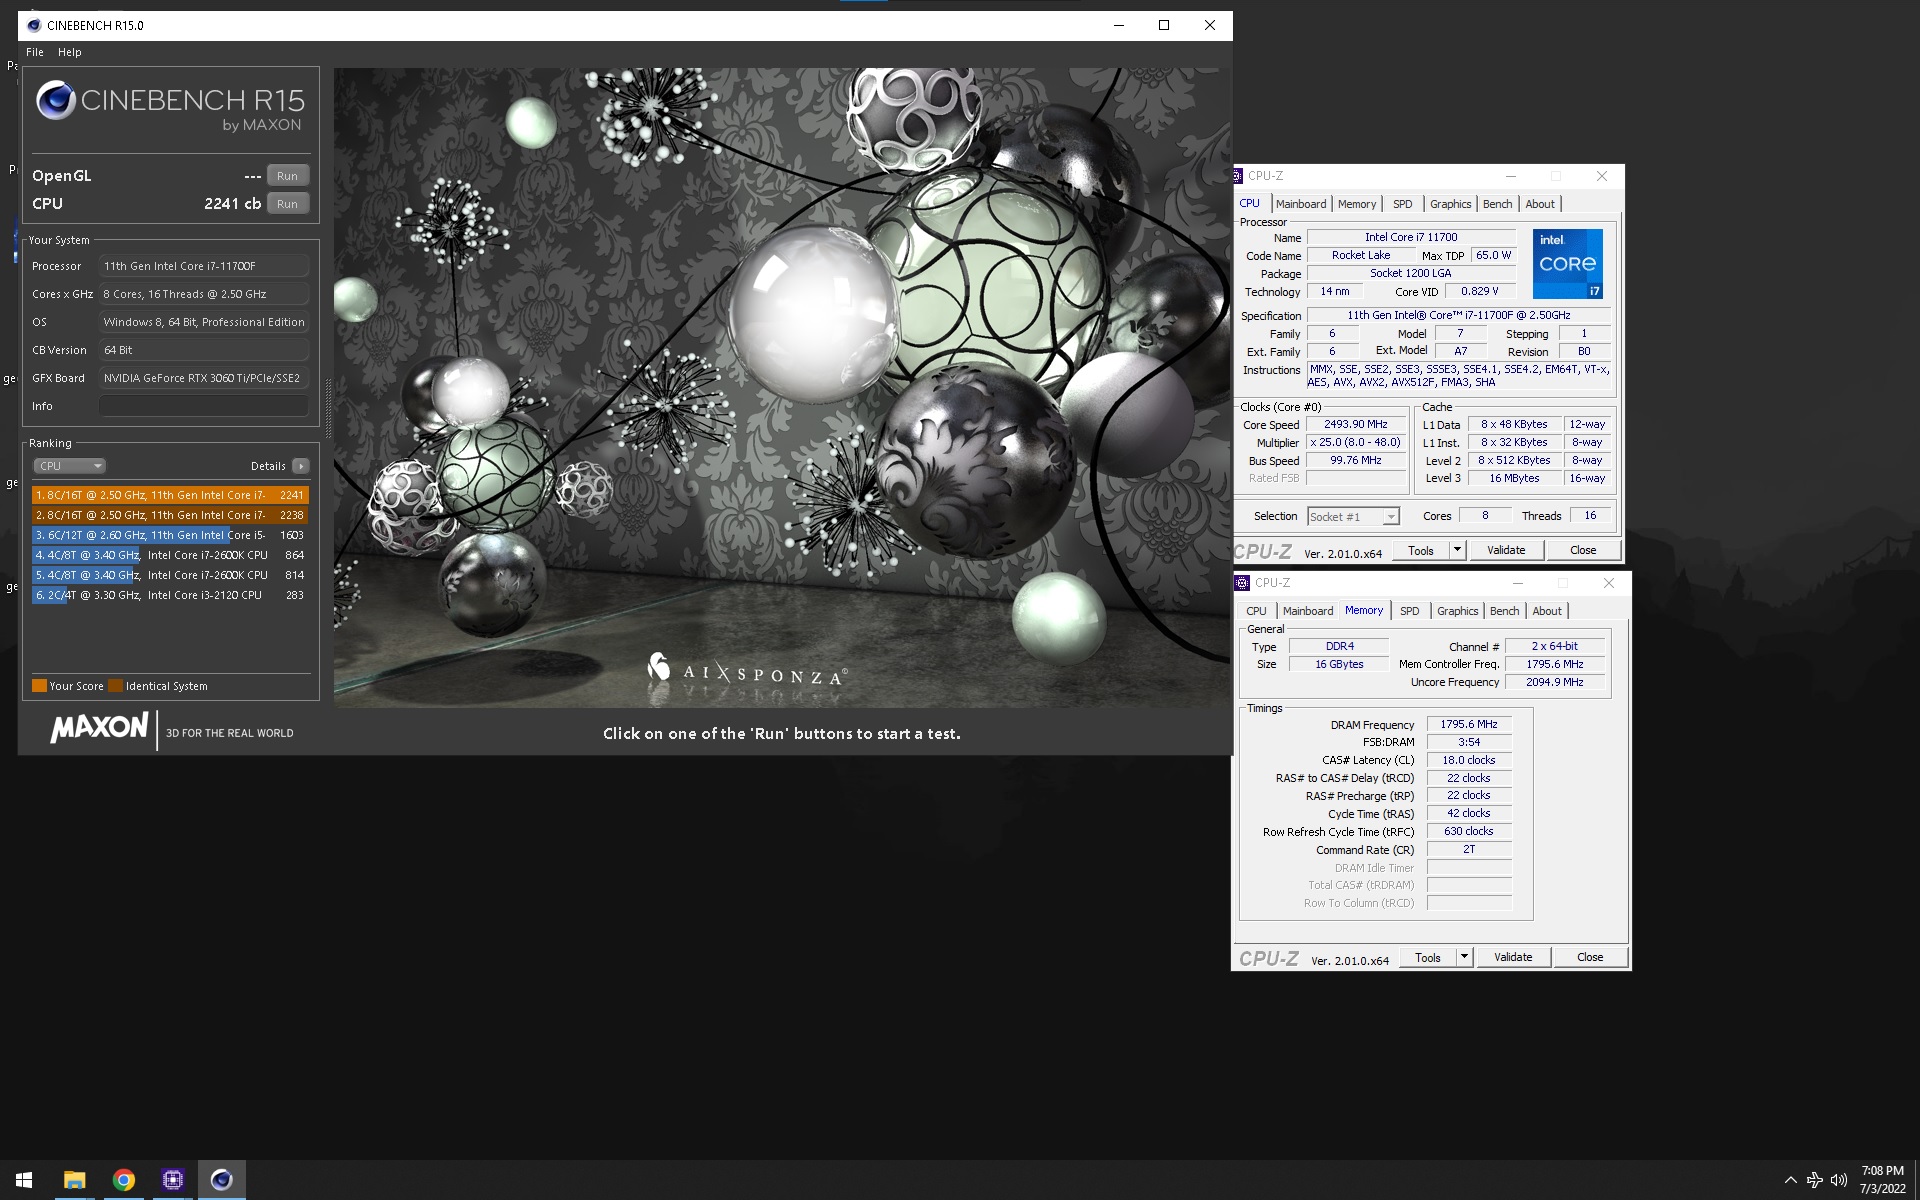Open the Windows Start menu
This screenshot has width=1920, height=1200.
click(x=24, y=1180)
